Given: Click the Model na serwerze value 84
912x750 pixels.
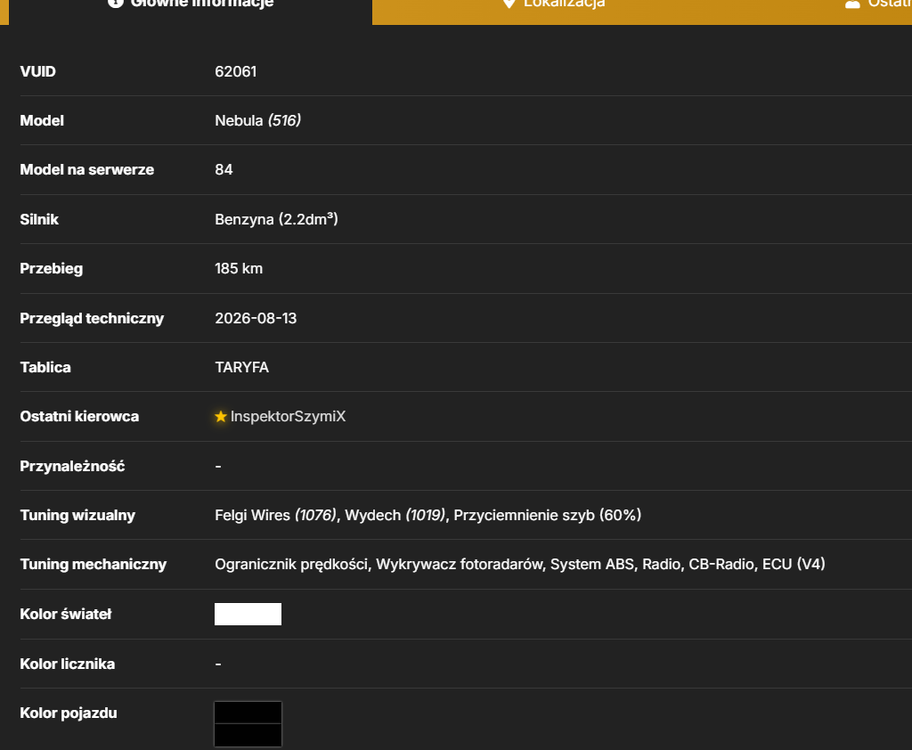Looking at the screenshot, I should [x=224, y=170].
